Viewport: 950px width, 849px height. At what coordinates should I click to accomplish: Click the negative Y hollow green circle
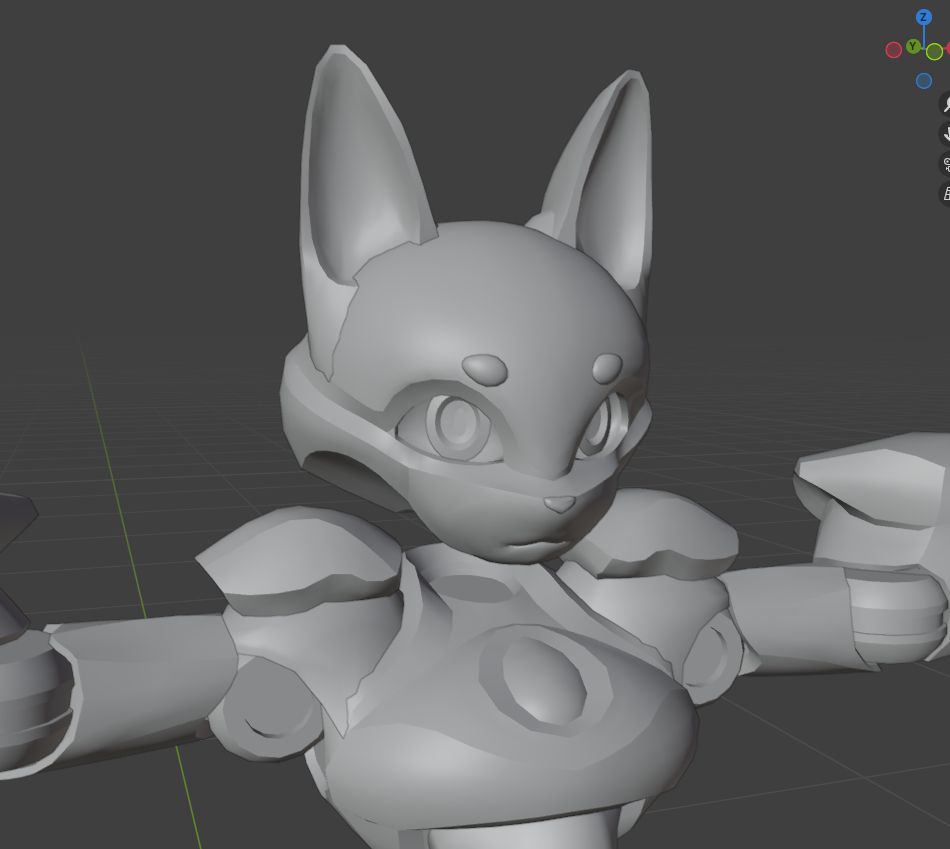pos(934,51)
